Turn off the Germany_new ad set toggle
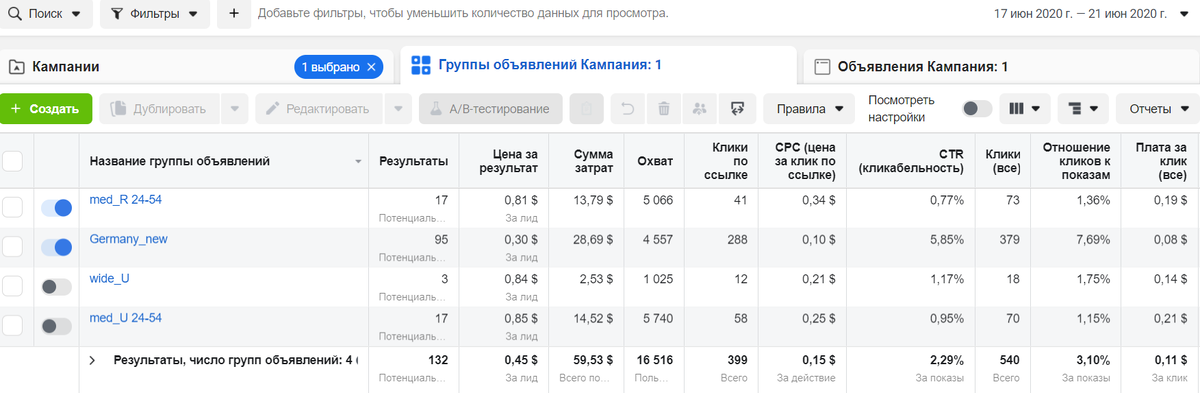Viewport: 1200px width, 393px height. (x=57, y=247)
